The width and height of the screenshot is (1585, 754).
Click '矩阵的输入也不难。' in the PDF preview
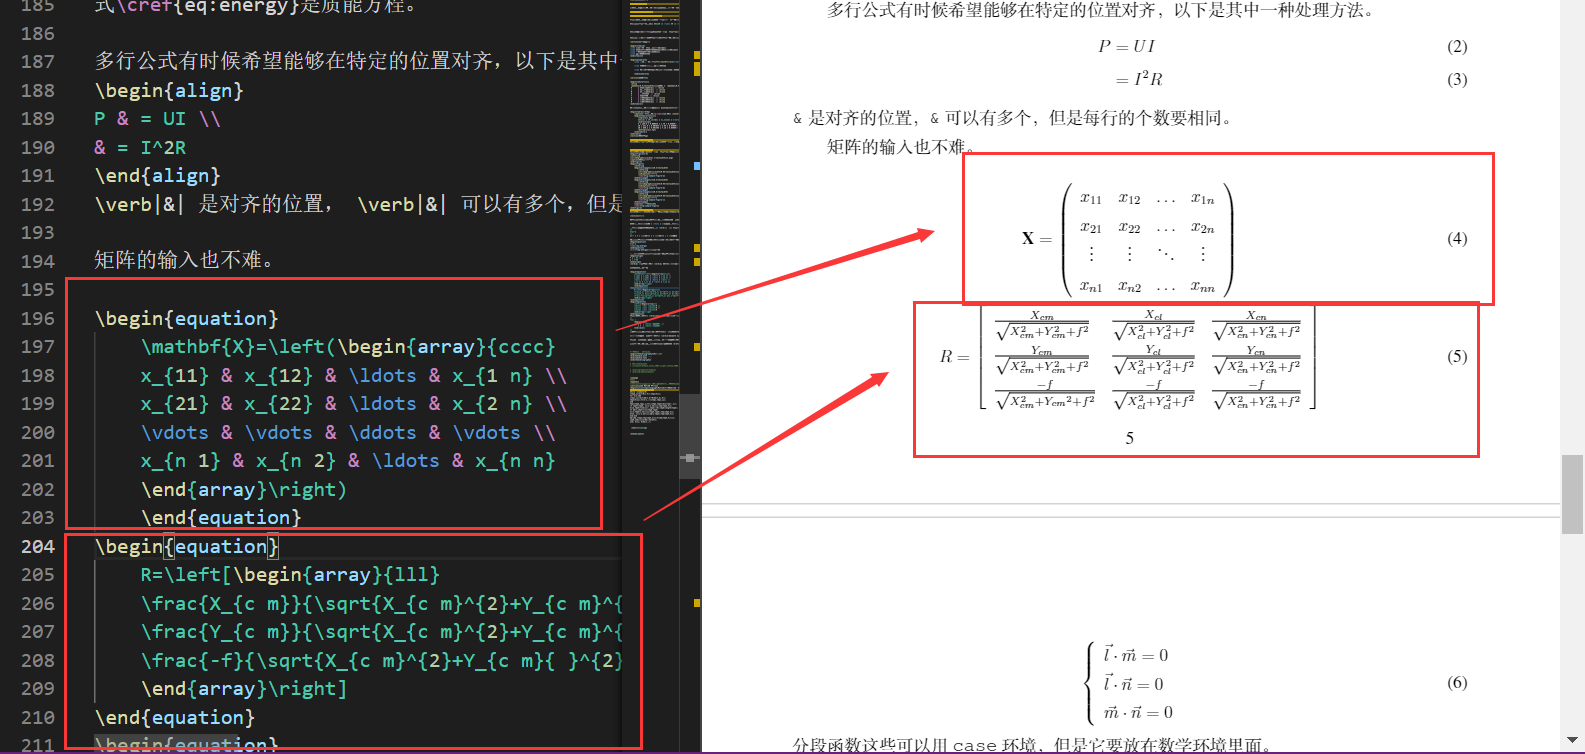click(902, 147)
